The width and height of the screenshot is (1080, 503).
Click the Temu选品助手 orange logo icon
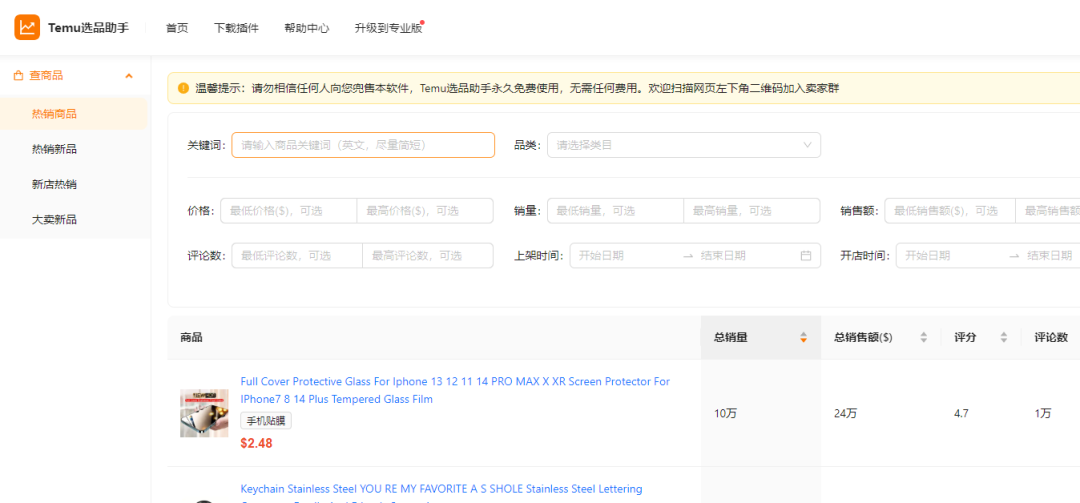[x=28, y=28]
